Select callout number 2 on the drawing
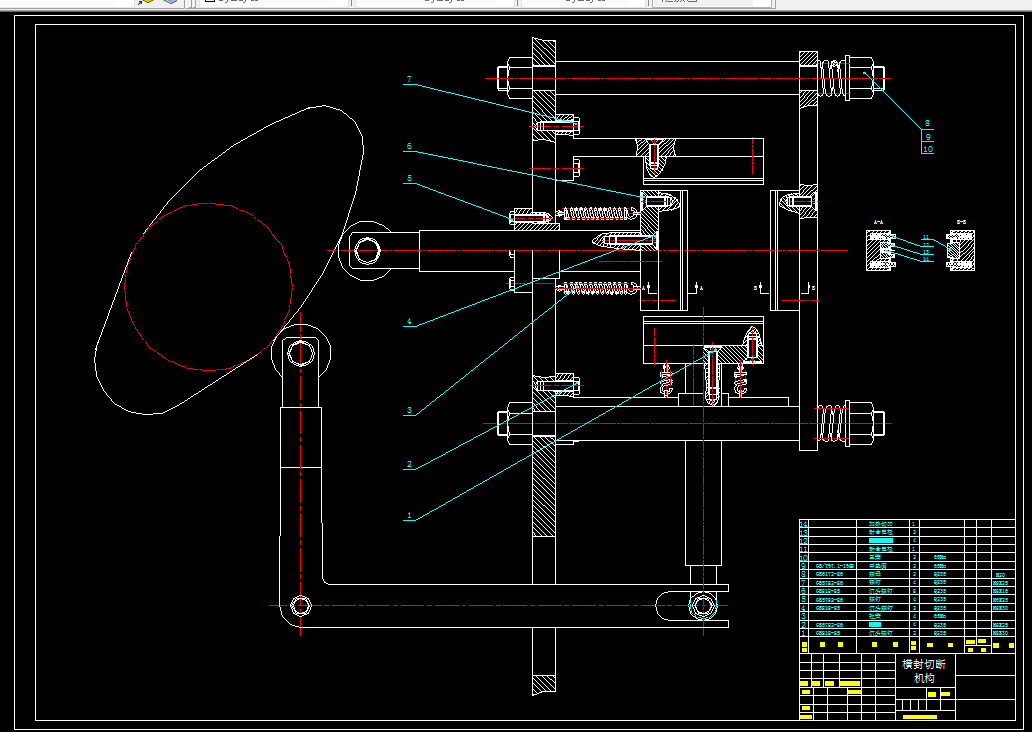 (409, 463)
